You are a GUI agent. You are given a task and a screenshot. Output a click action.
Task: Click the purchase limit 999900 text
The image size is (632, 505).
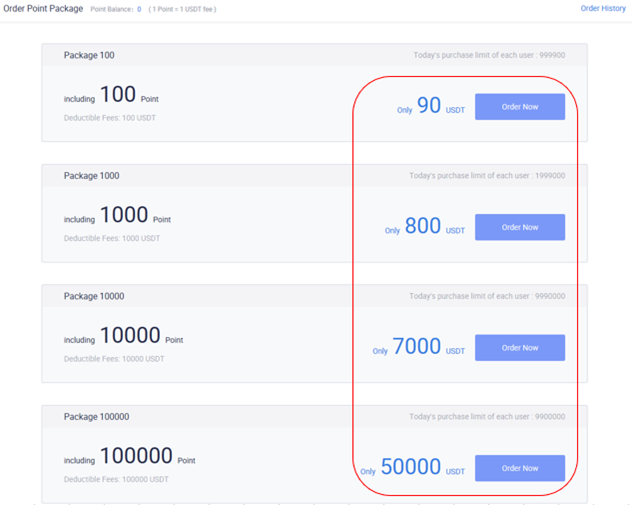point(489,55)
